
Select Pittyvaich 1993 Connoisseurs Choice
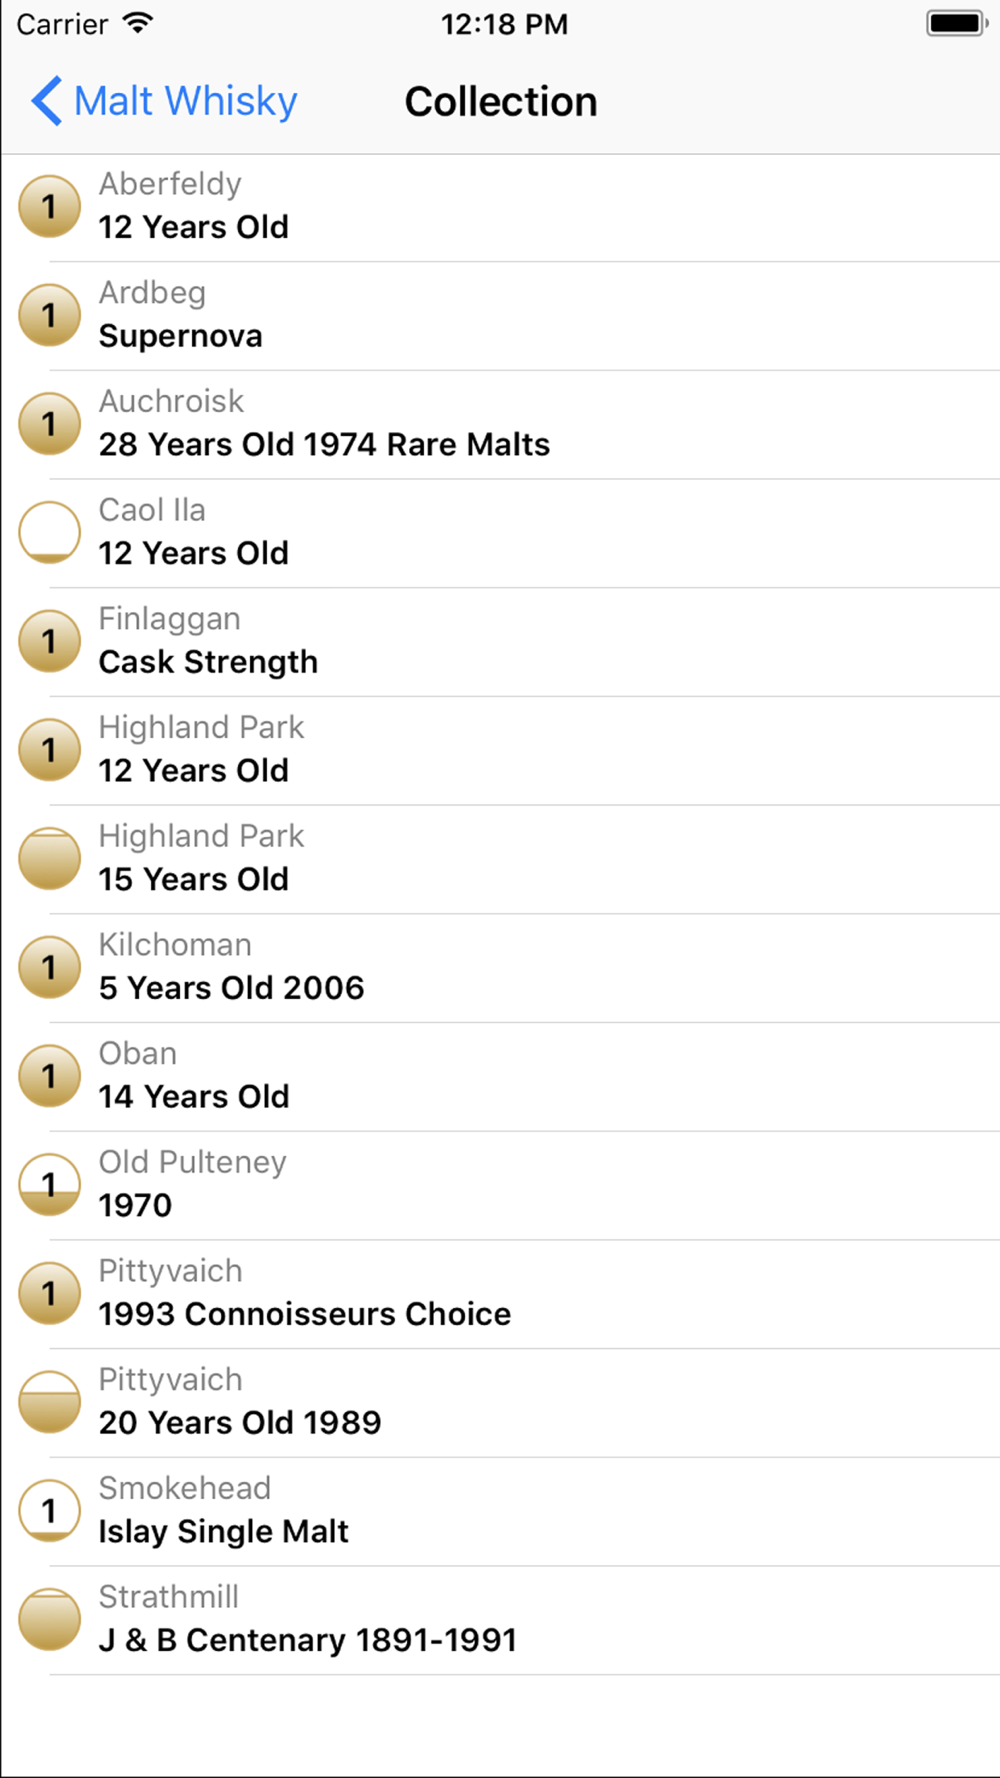point(304,1293)
